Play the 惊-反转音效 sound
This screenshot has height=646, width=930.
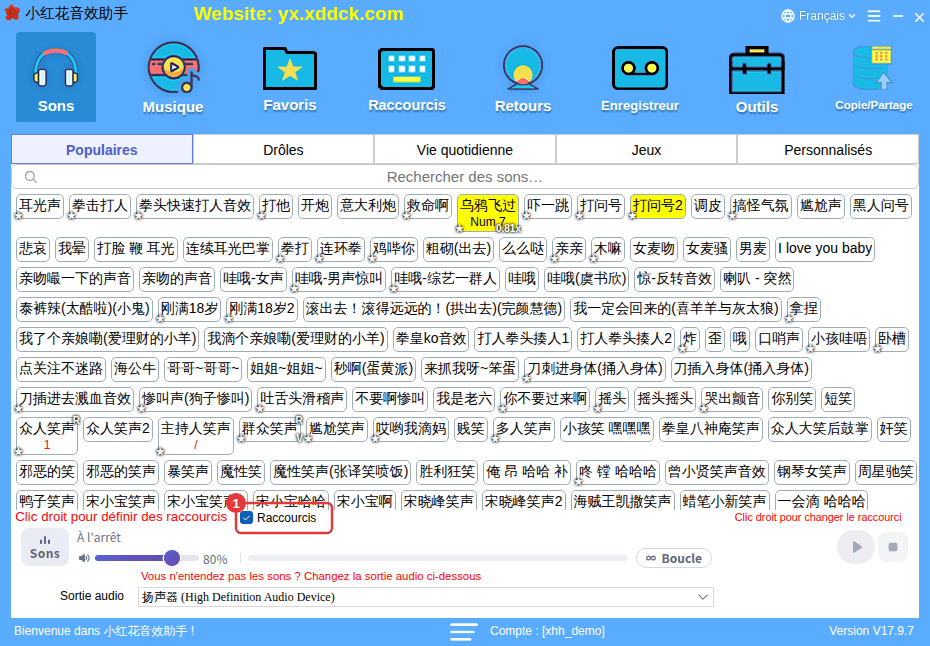674,279
